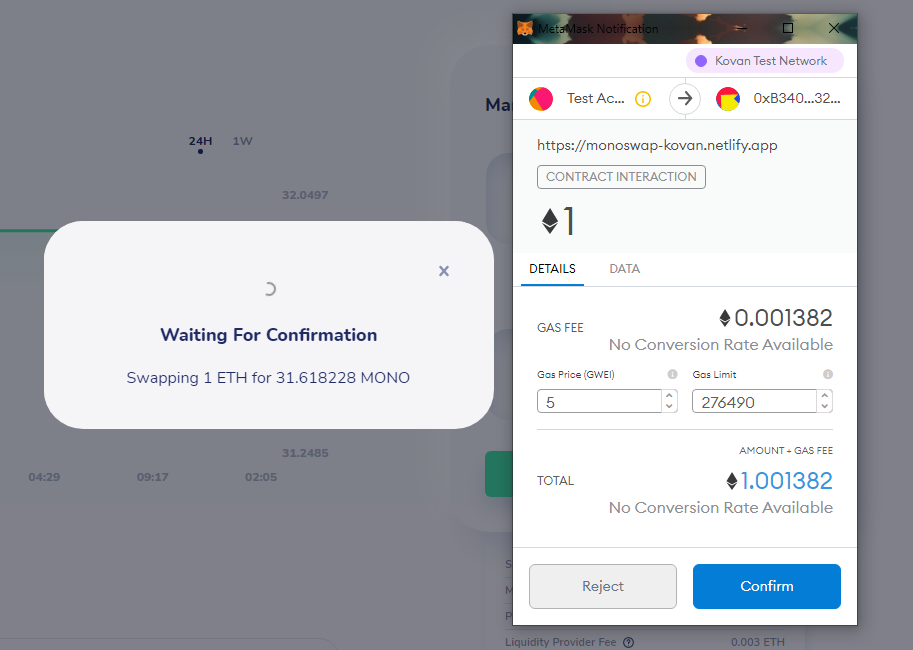Click the Liquidity Provider Fee help icon
The width and height of the screenshot is (913, 650).
(x=628, y=642)
